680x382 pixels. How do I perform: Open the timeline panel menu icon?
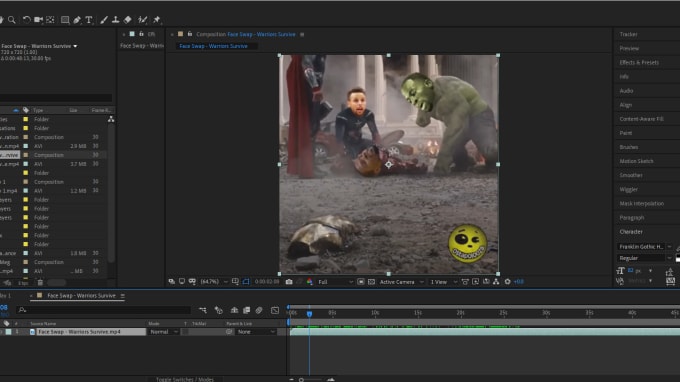[123, 296]
